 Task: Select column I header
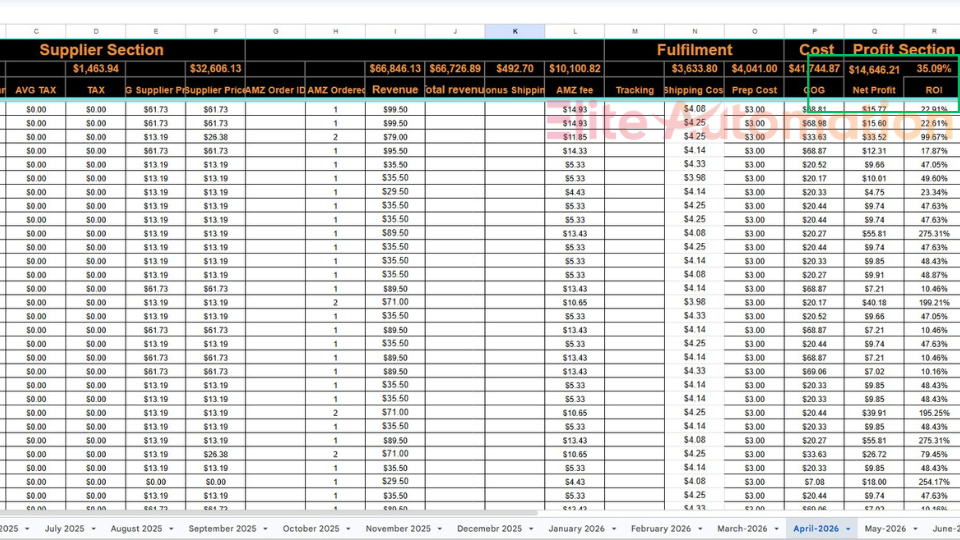click(x=395, y=31)
